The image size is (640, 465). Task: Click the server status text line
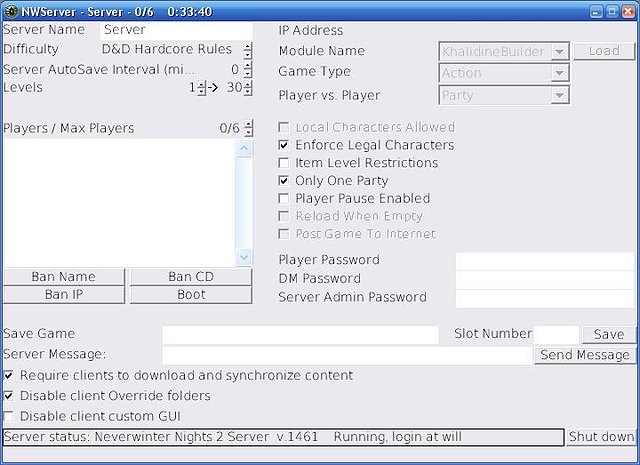[x=283, y=437]
